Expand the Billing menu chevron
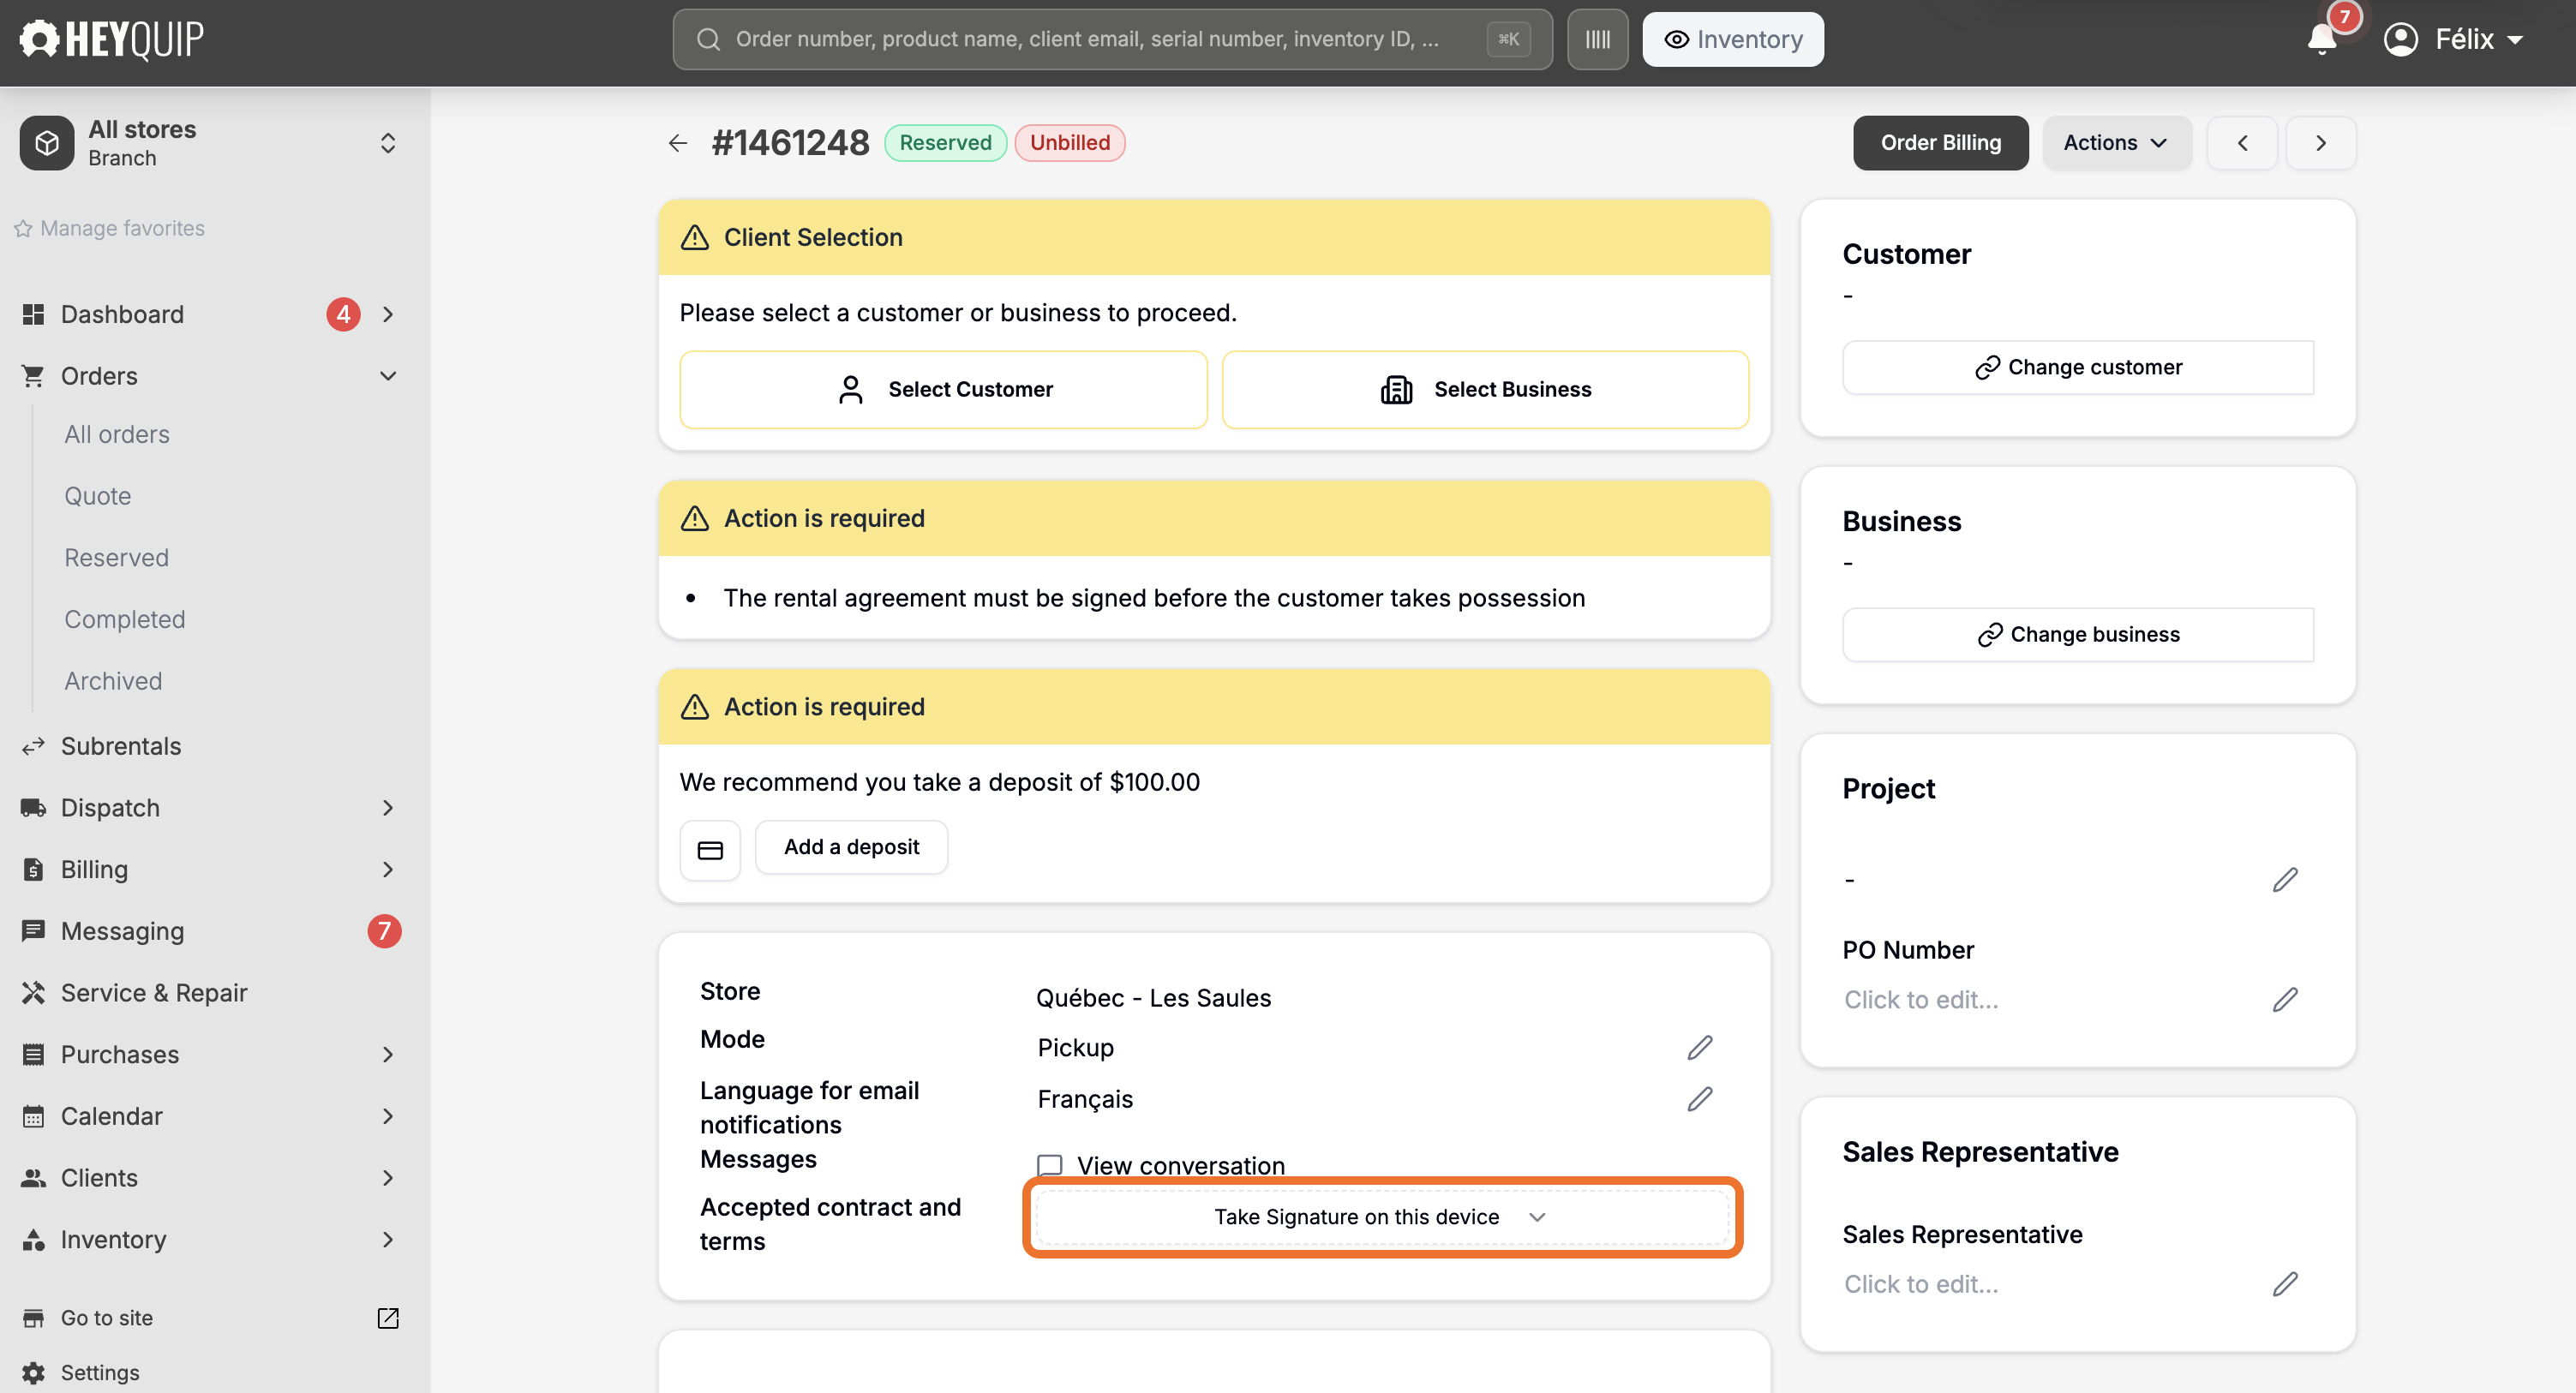This screenshot has height=1393, width=2576. click(388, 869)
